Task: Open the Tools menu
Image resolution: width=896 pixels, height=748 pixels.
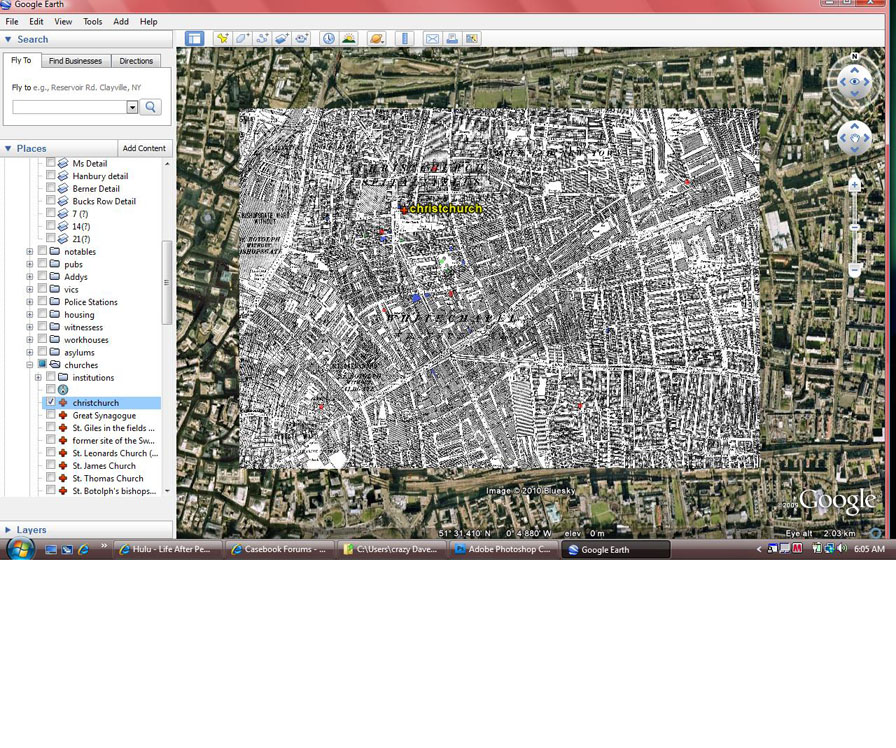Action: [92, 21]
